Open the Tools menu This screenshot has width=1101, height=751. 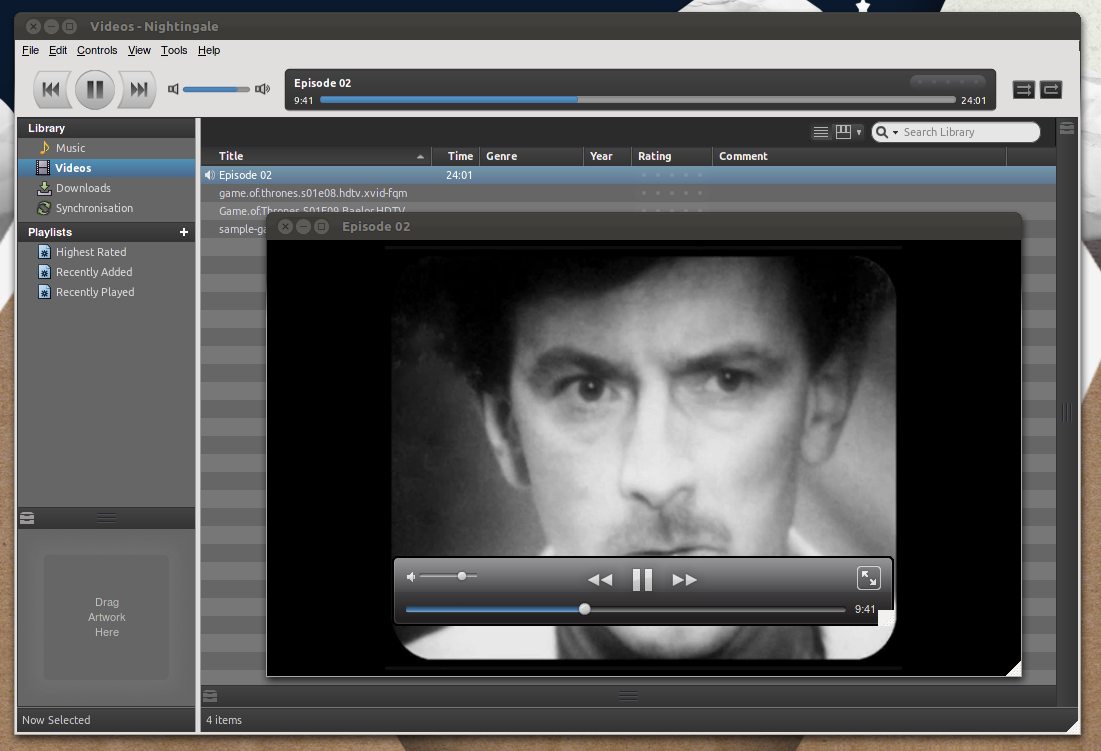(x=173, y=50)
